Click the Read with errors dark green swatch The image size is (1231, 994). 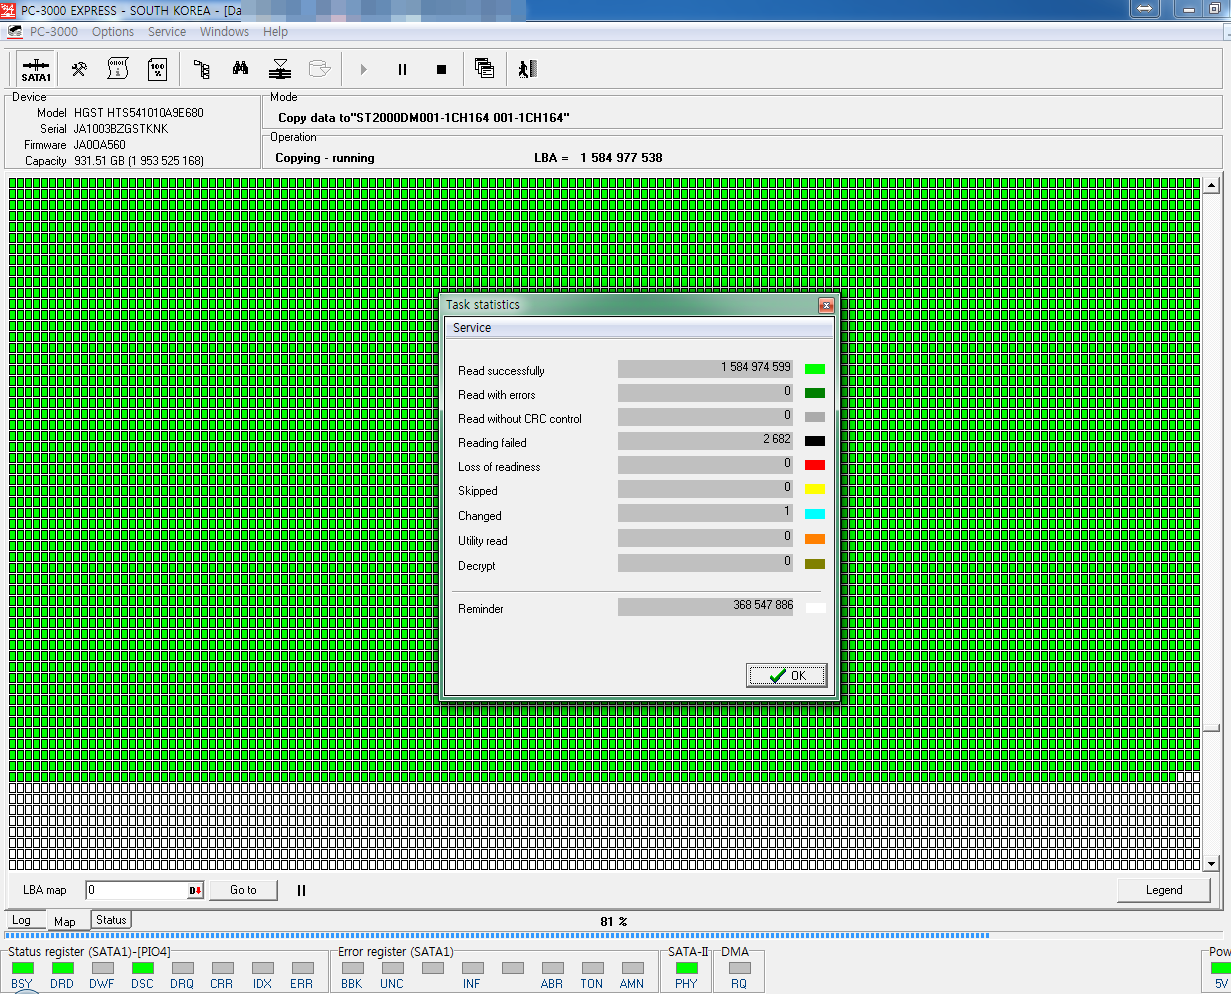(815, 393)
